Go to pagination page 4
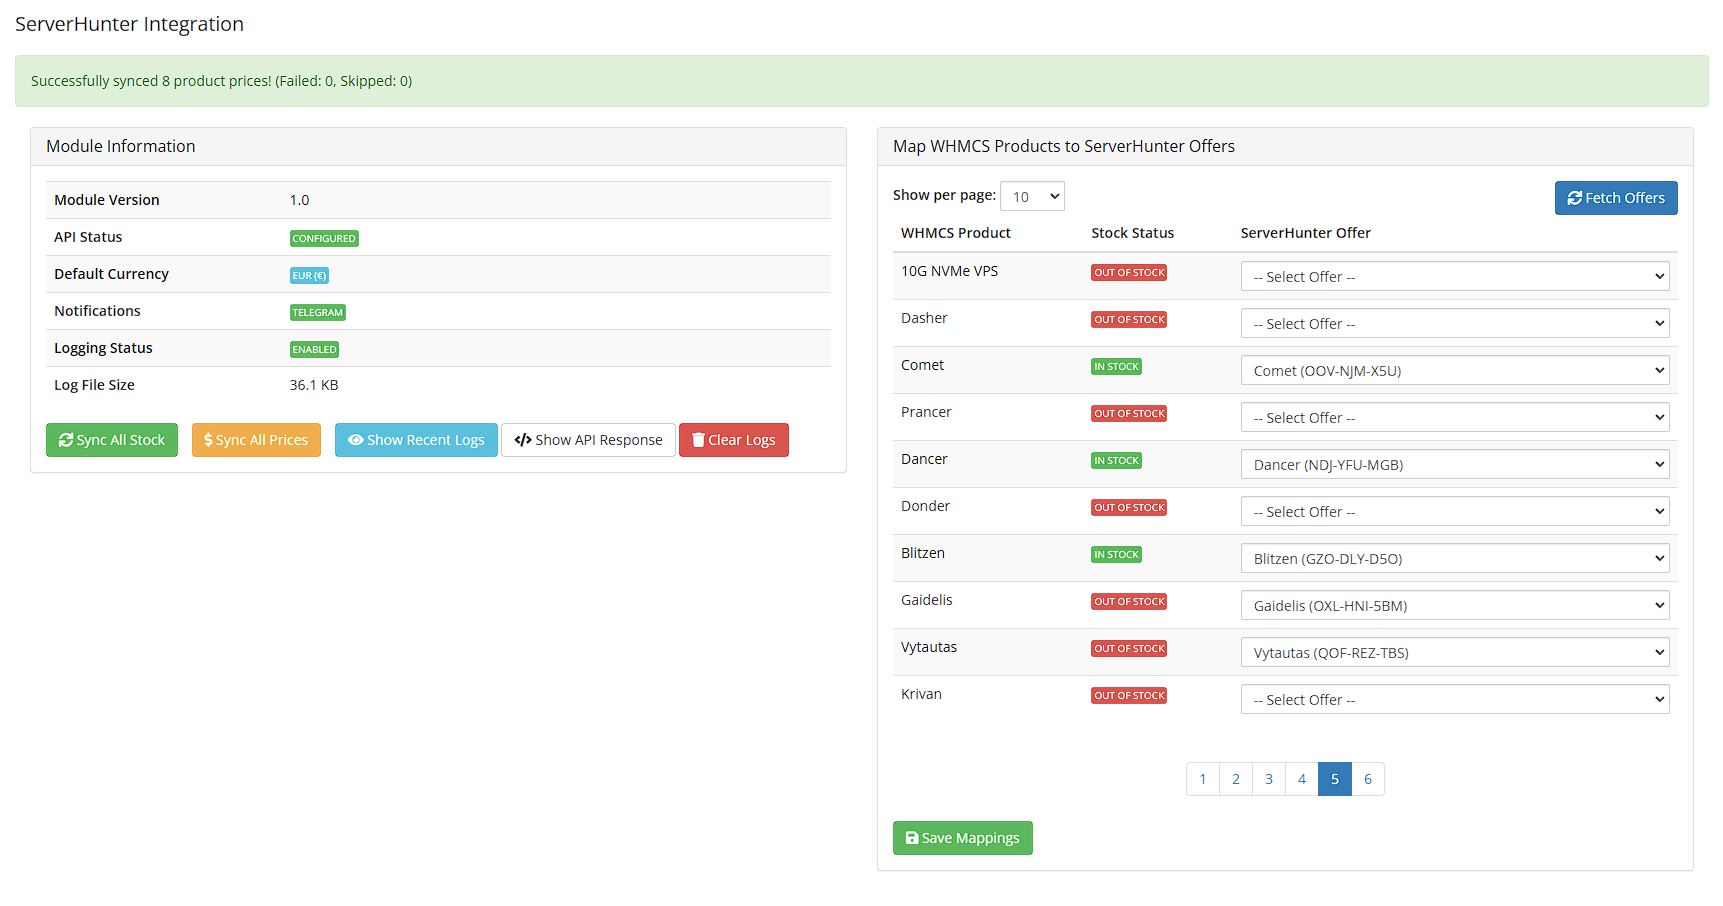The height and width of the screenshot is (906, 1723). coord(1302,779)
